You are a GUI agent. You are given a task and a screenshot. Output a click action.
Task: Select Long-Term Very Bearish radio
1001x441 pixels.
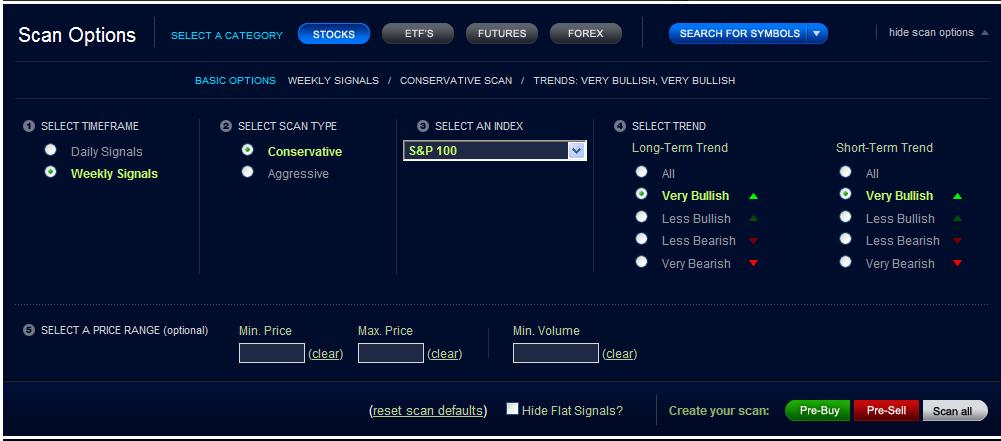642,262
